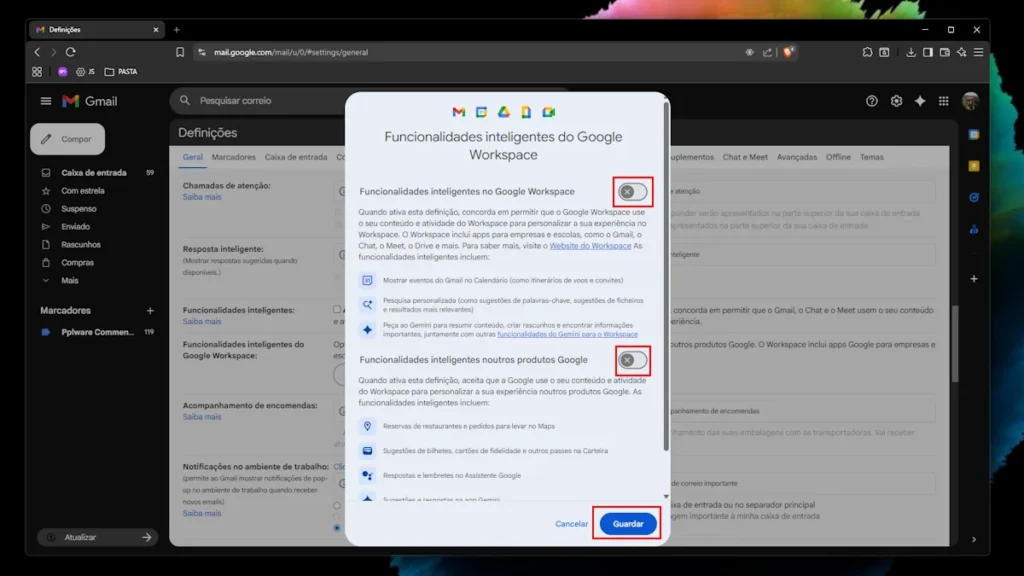Open the Website do Workspace link
The height and width of the screenshot is (576, 1024).
(590, 246)
